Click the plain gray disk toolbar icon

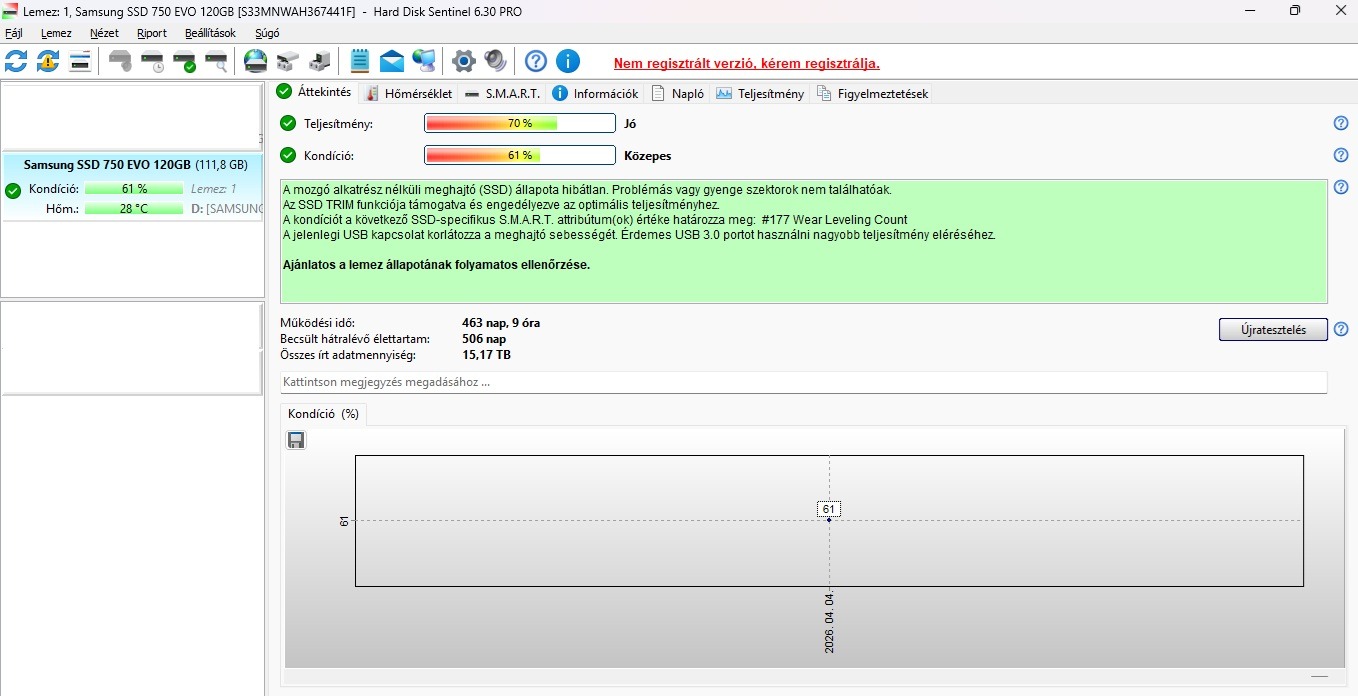pos(120,61)
